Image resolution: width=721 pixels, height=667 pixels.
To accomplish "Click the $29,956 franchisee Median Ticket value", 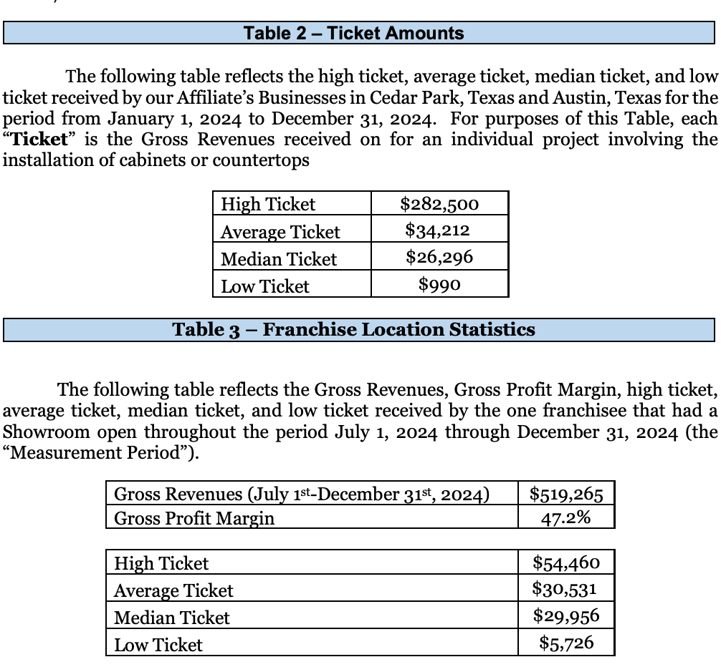I will tap(568, 617).
